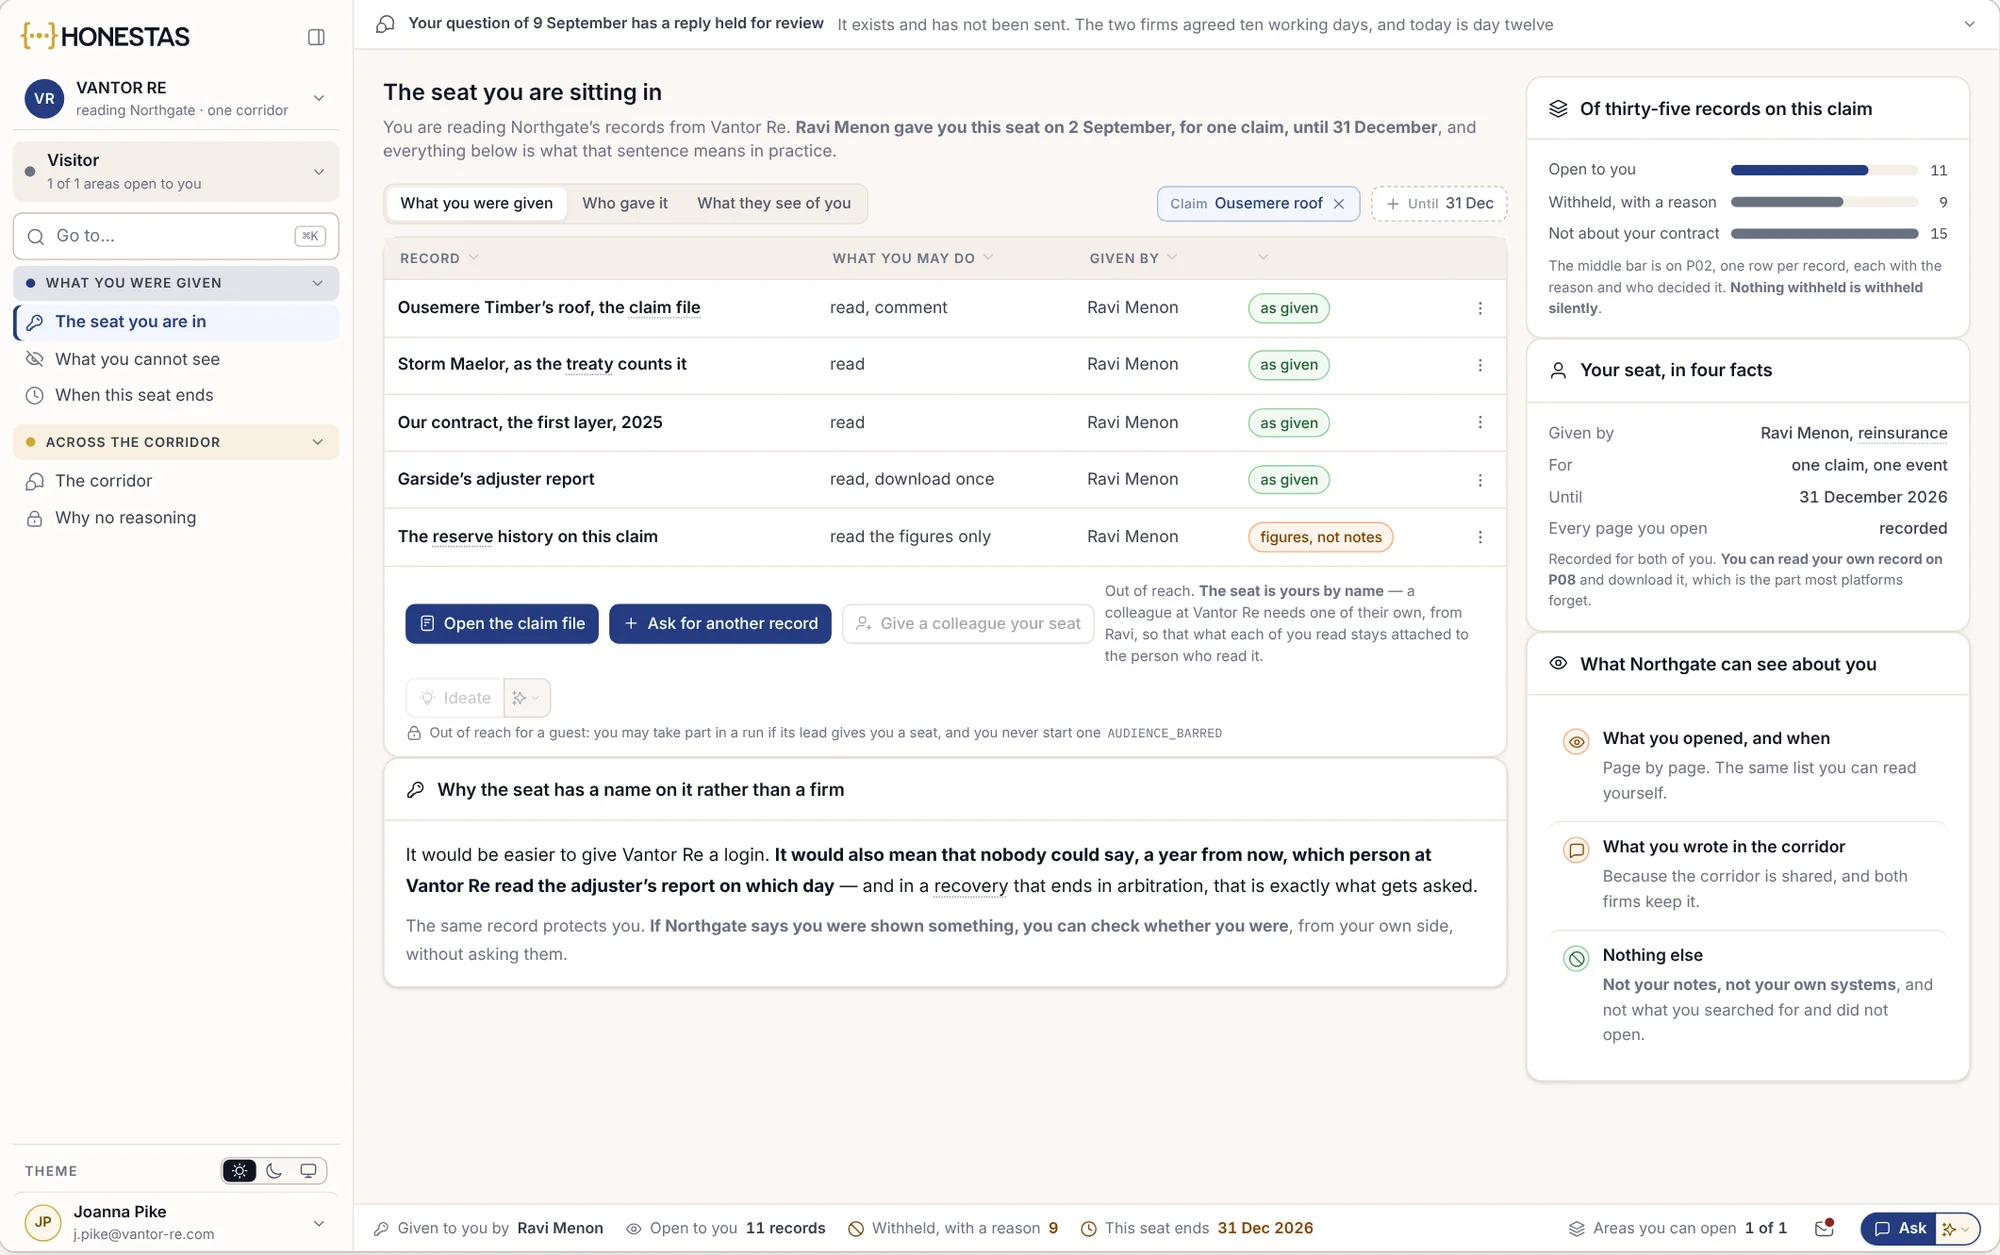Click the mail icon in status bar
Image resolution: width=2000 pixels, height=1255 pixels.
click(1824, 1228)
